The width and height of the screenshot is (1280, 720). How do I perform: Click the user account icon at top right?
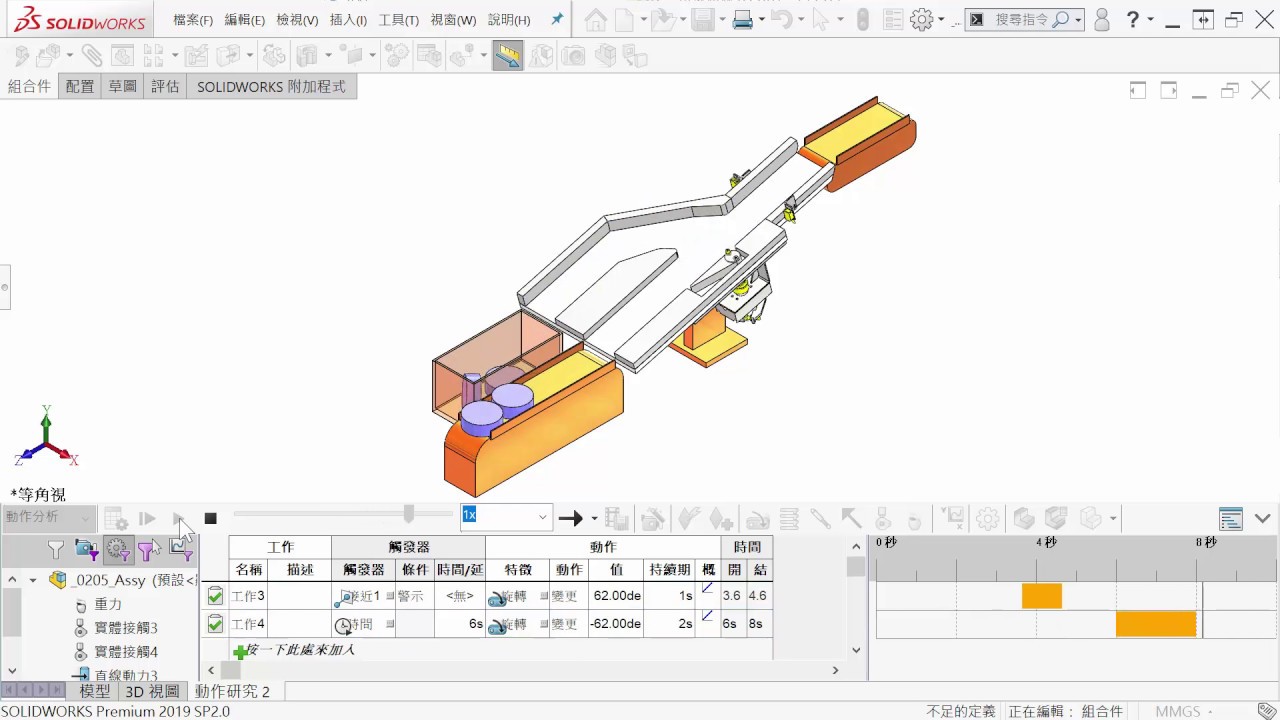(1102, 19)
